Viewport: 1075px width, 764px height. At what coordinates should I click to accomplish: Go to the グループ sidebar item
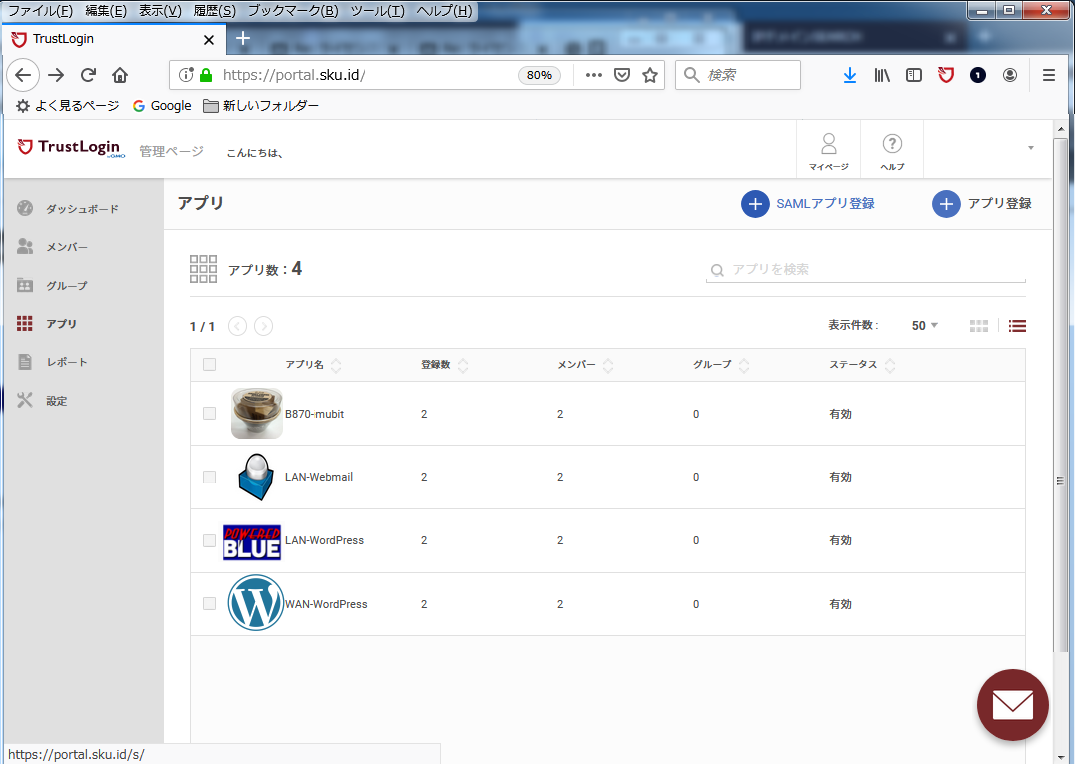pos(67,285)
